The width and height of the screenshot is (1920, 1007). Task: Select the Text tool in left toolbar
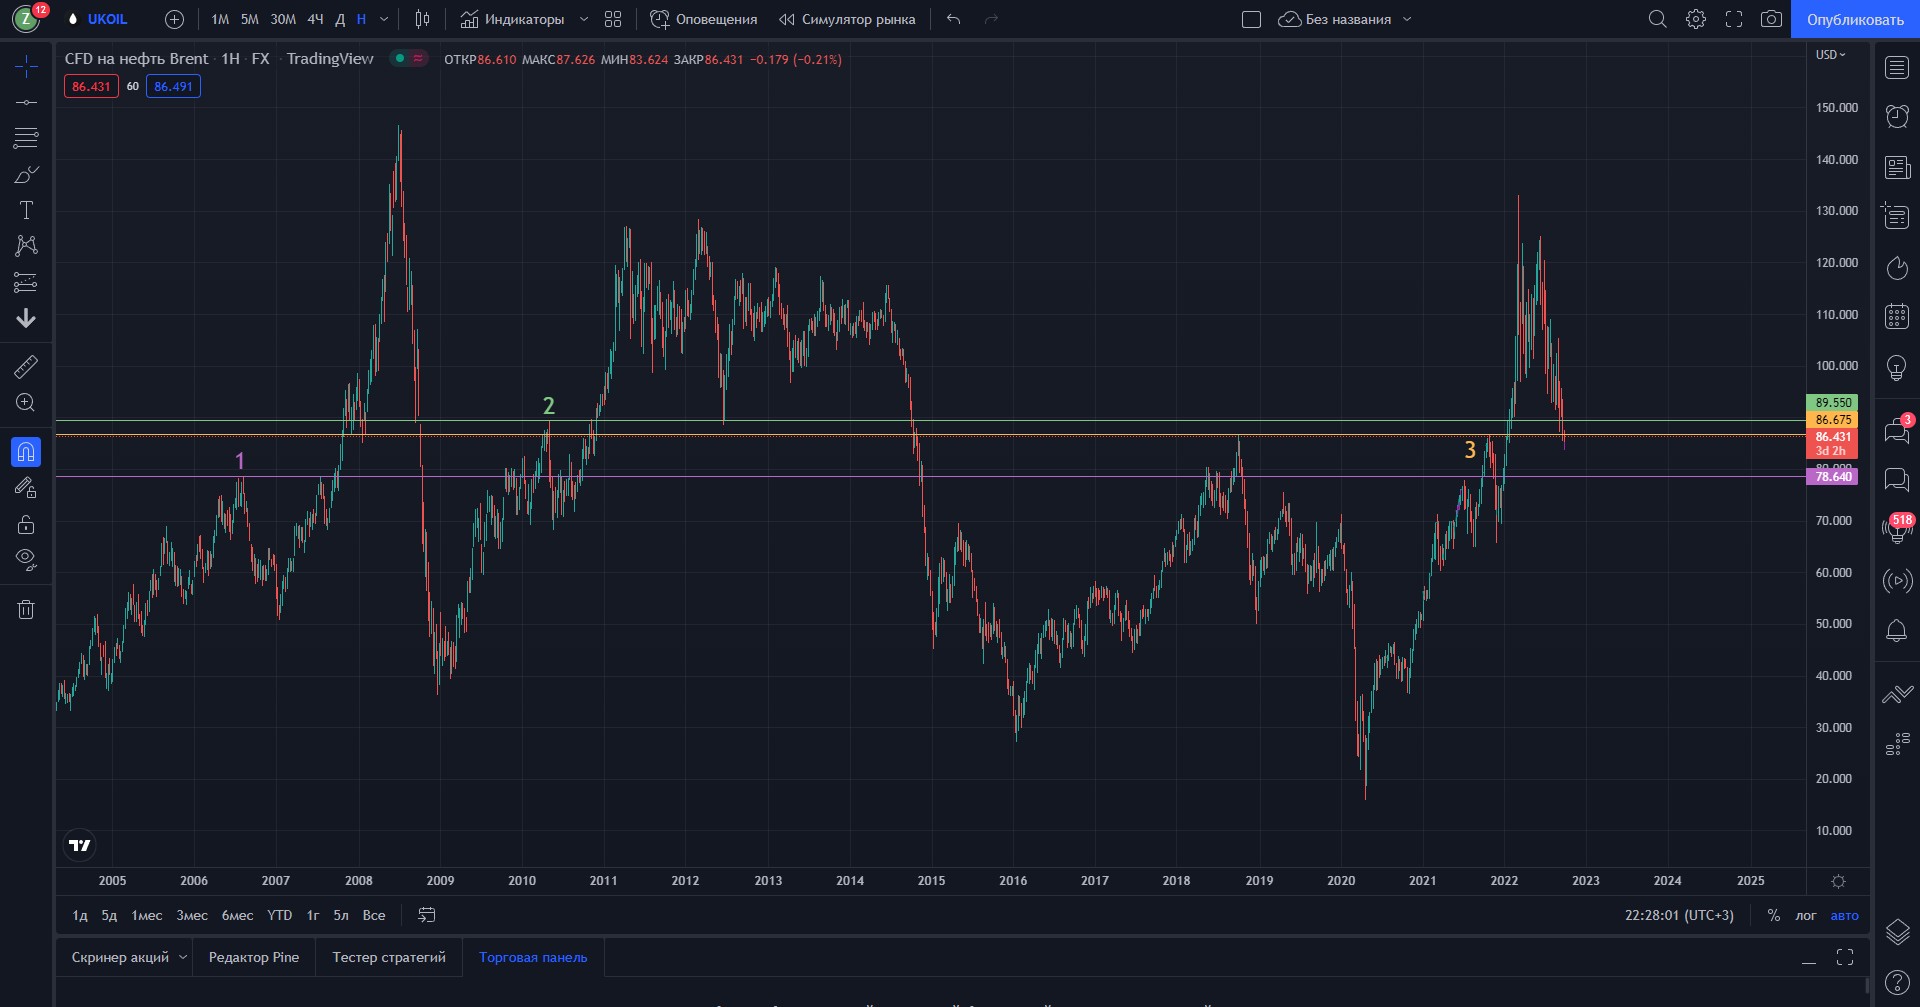26,210
